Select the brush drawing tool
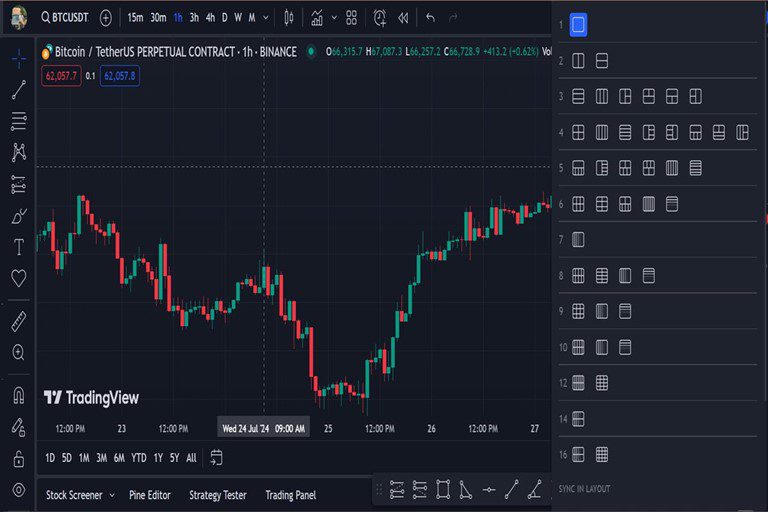This screenshot has height=512, width=768. [x=19, y=216]
